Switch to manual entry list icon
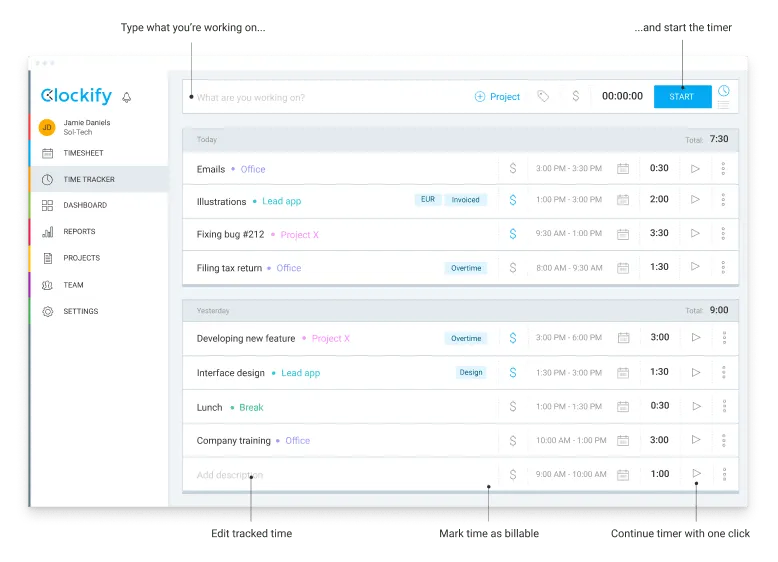This screenshot has width=778, height=562. click(724, 105)
